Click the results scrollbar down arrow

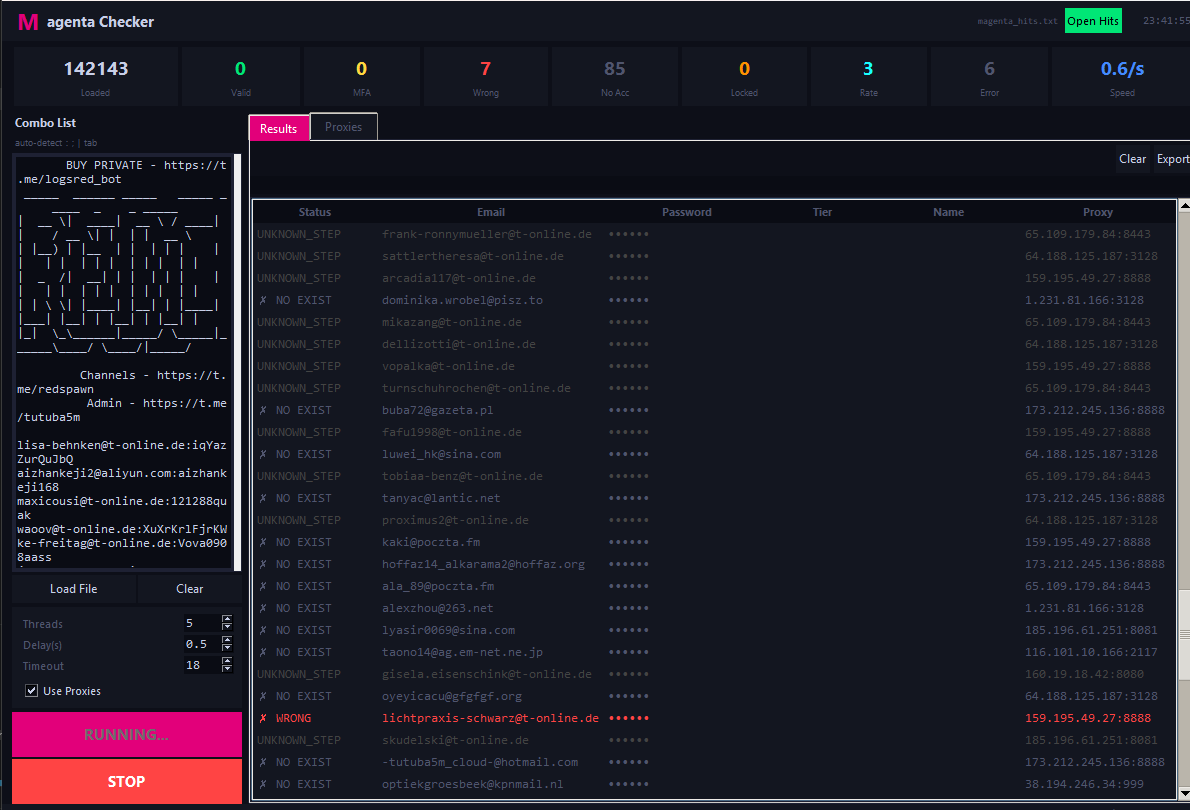pyautogui.click(x=1184, y=793)
